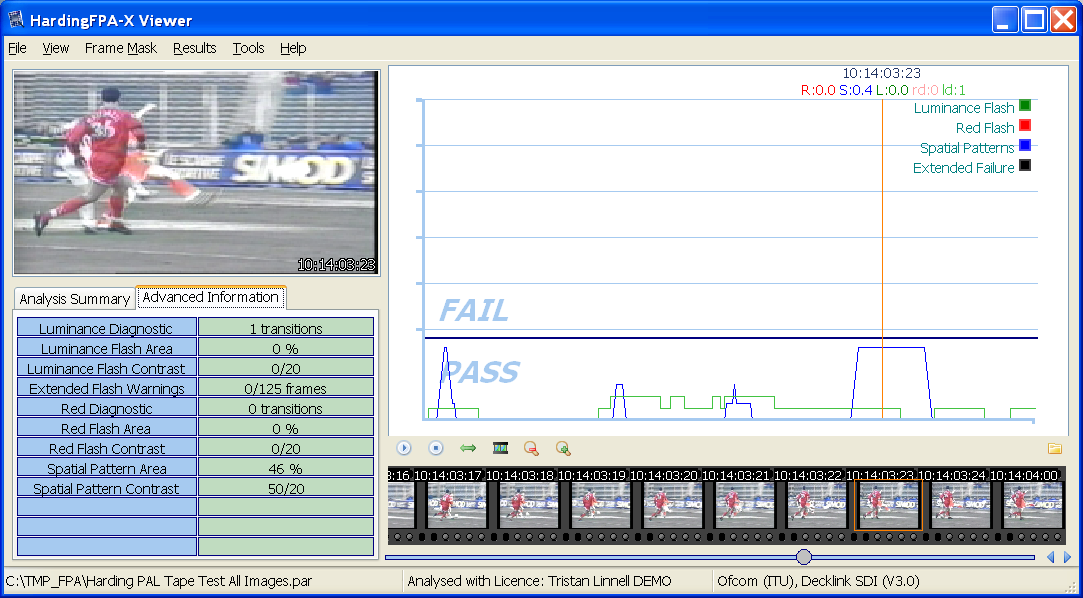Open the View menu
Image resolution: width=1083 pixels, height=598 pixels.
click(x=55, y=48)
